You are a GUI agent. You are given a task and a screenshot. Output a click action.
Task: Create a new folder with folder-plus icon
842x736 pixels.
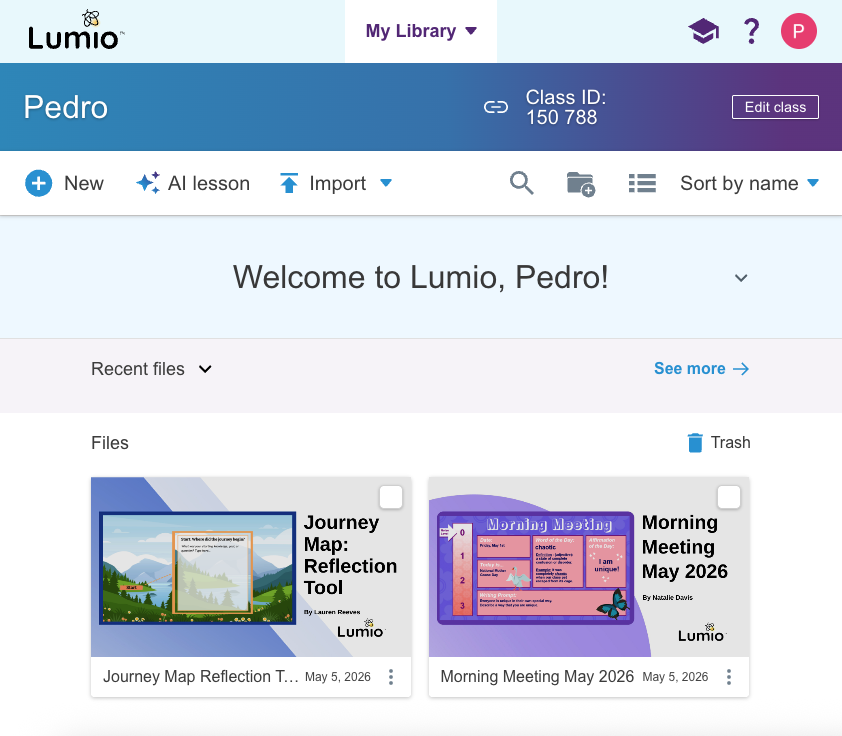[581, 184]
